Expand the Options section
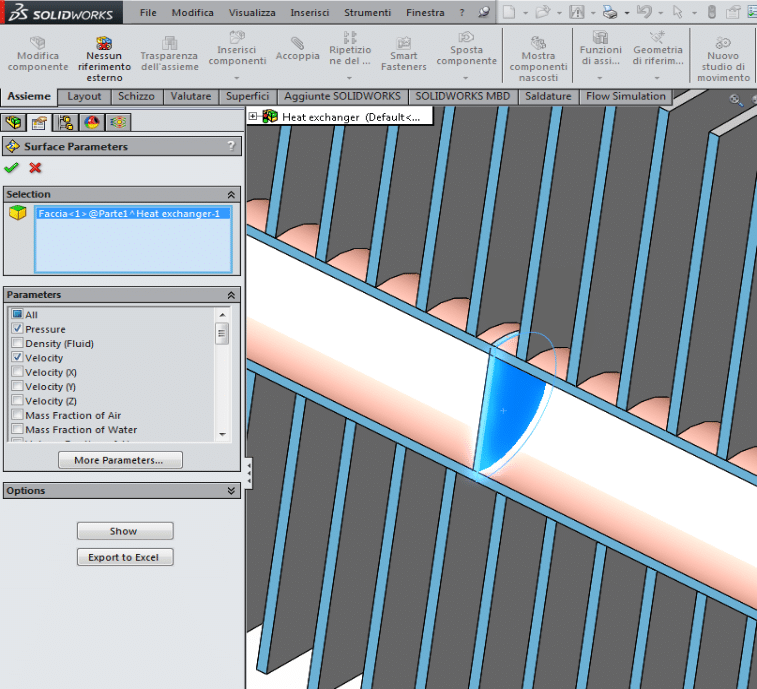The width and height of the screenshot is (757, 689). 231,491
